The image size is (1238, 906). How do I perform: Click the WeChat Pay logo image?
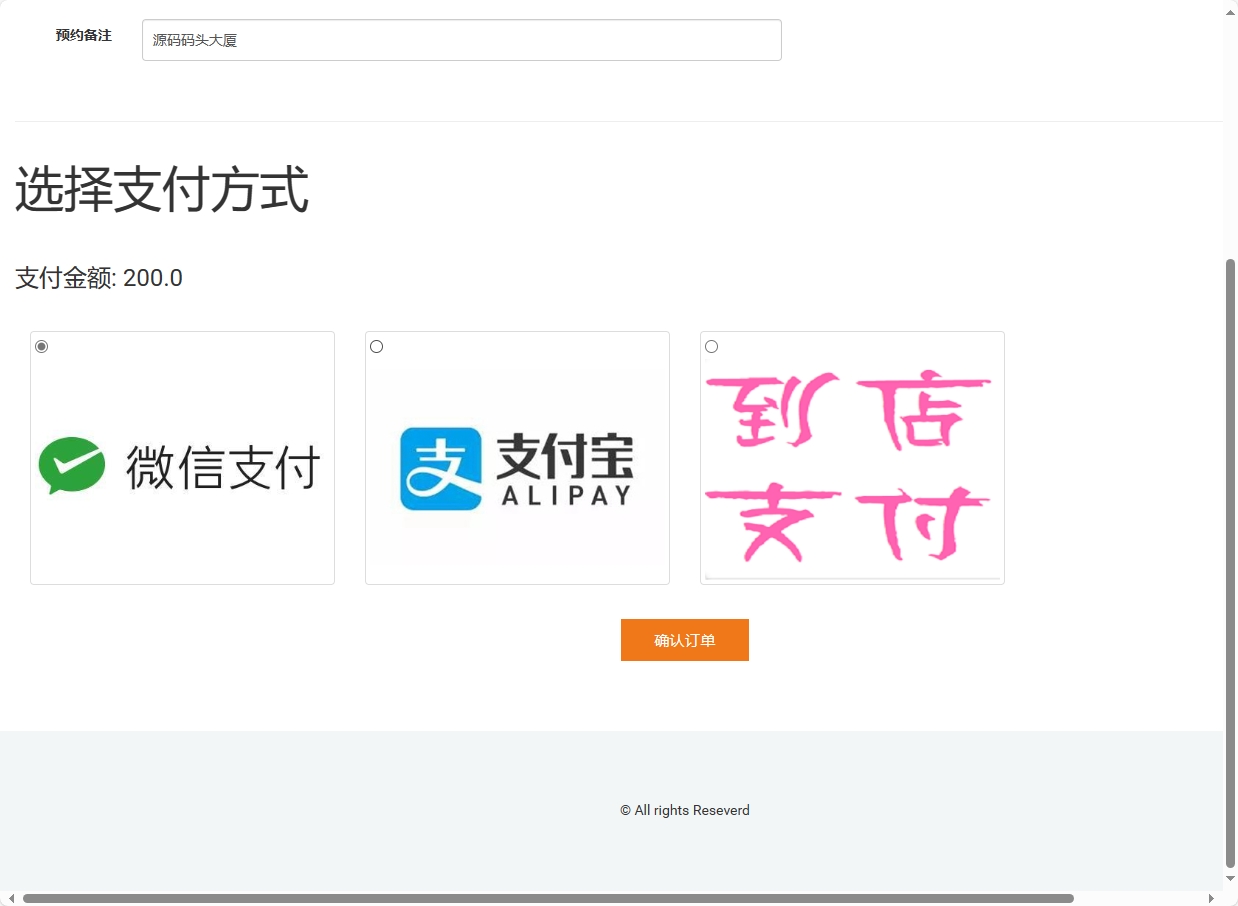pos(182,462)
